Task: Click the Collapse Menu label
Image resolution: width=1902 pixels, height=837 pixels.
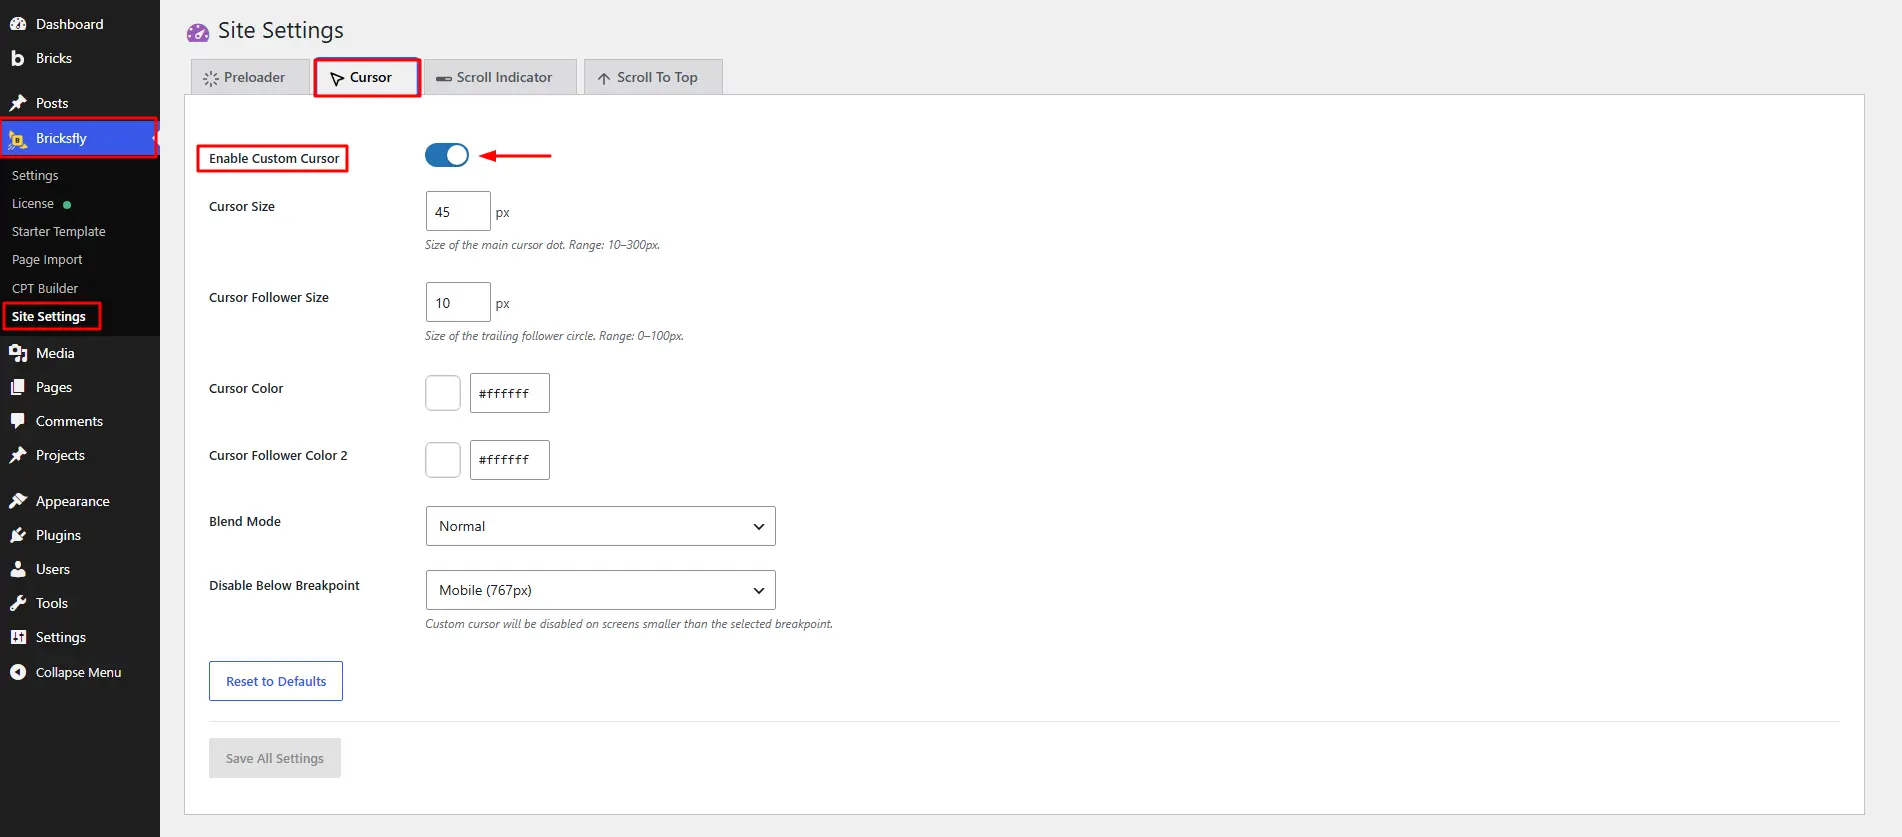Action: point(78,672)
